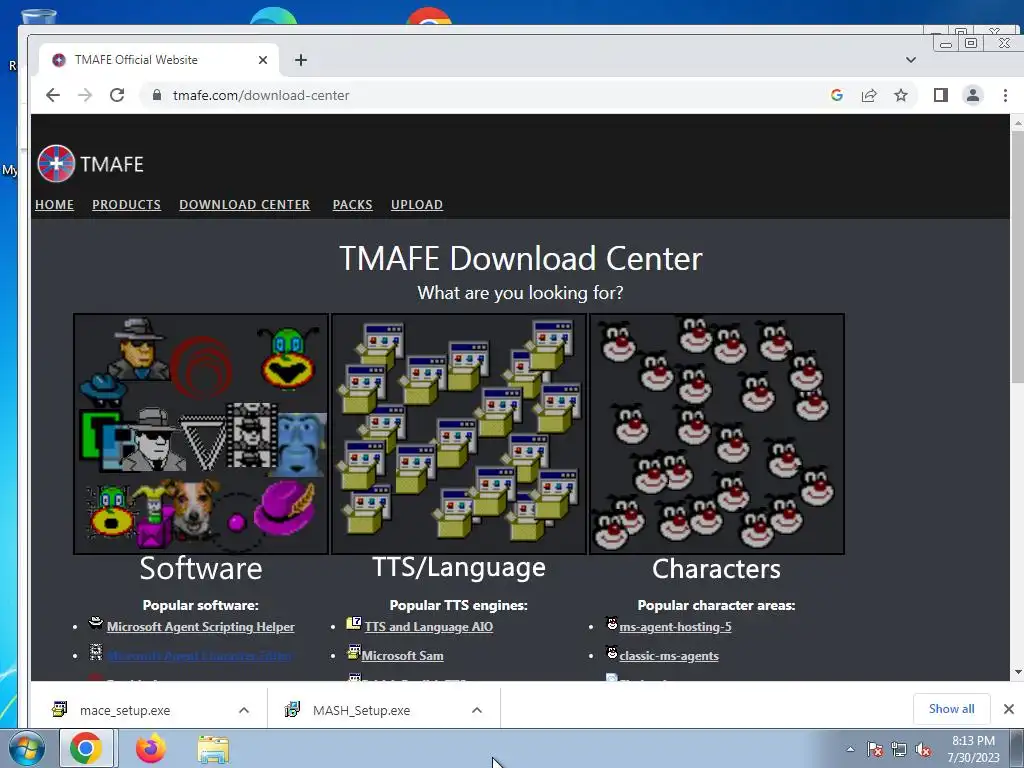Click the network tray icon
The height and width of the screenshot is (768, 1024).
tap(899, 750)
